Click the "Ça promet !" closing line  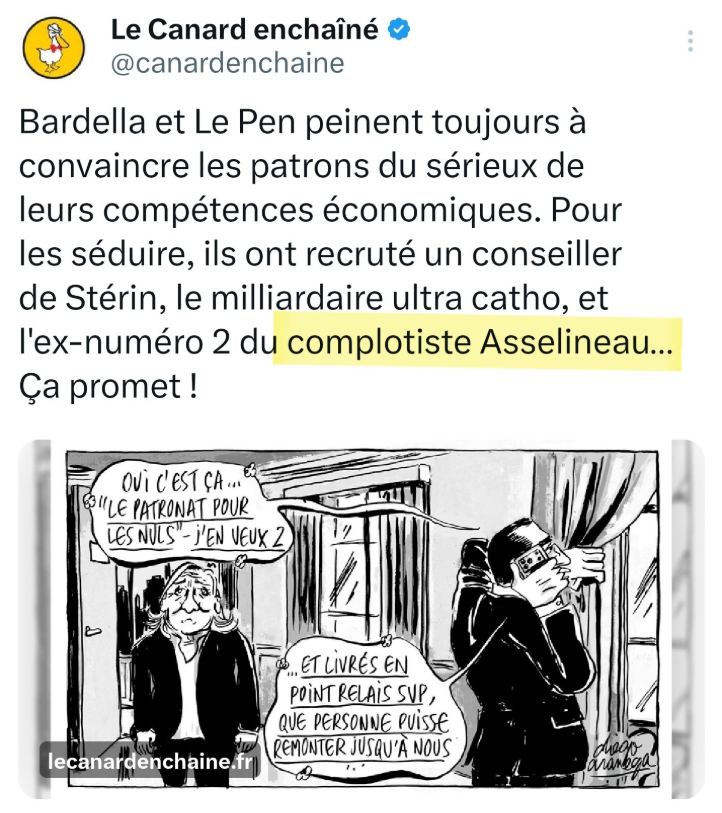tap(108, 386)
